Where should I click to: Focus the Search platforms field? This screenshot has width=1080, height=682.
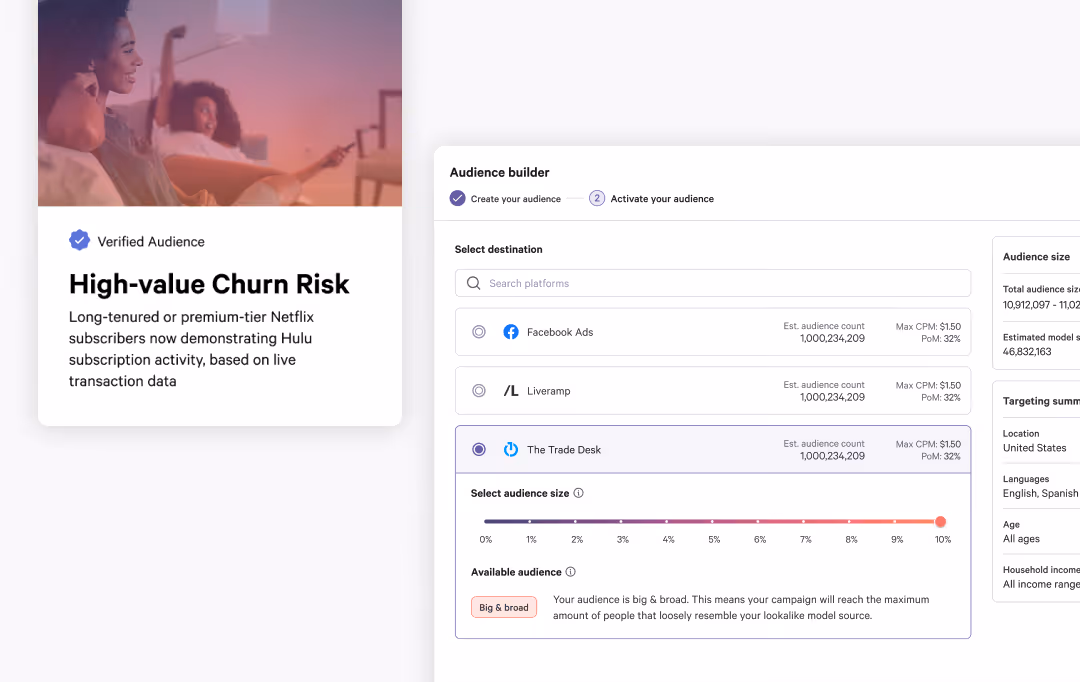click(x=713, y=283)
